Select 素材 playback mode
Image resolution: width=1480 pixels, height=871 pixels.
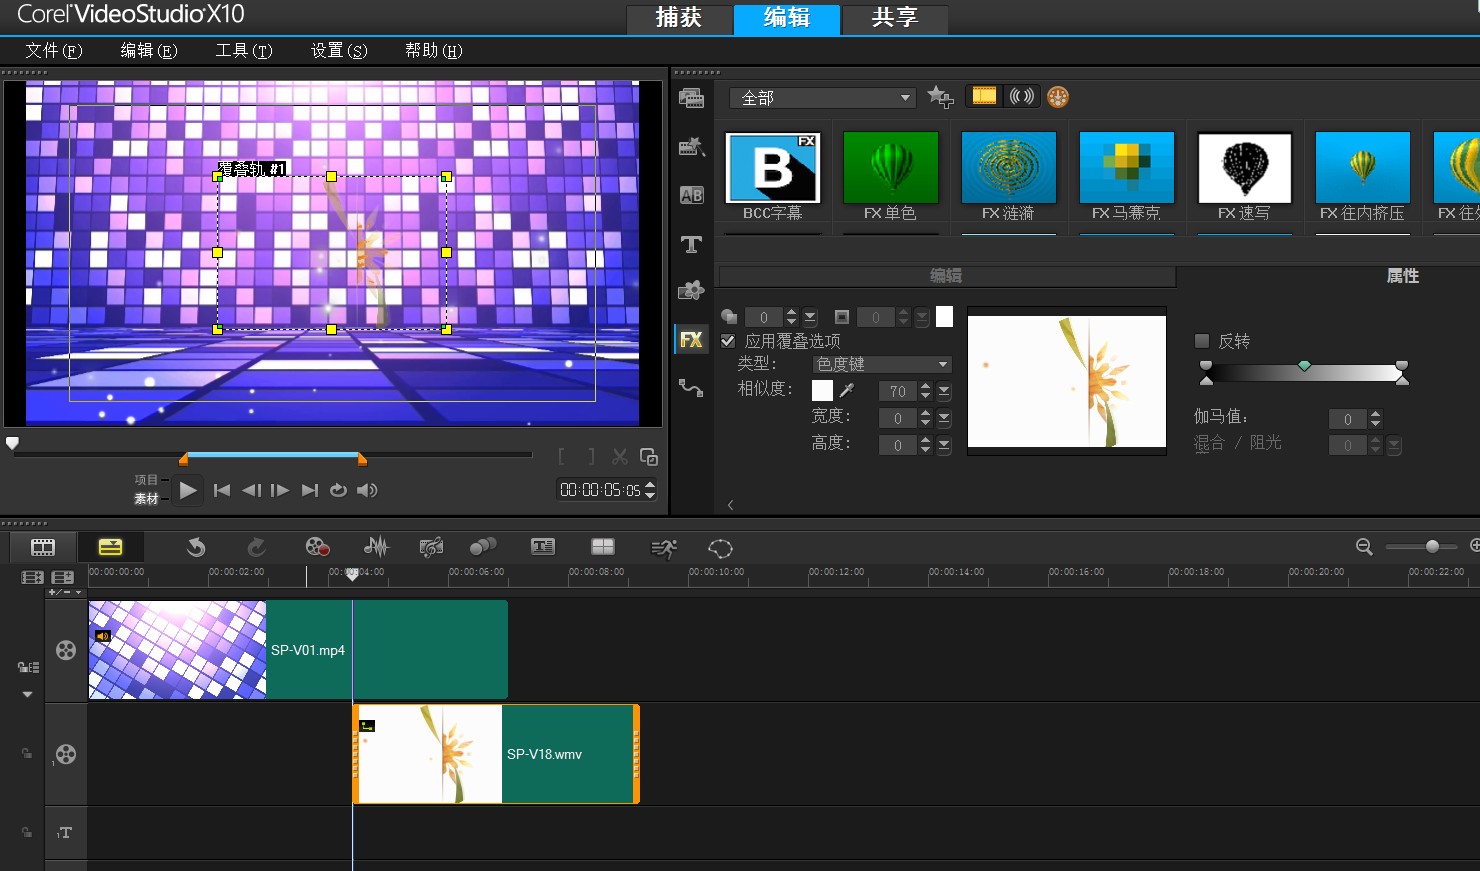(x=146, y=498)
